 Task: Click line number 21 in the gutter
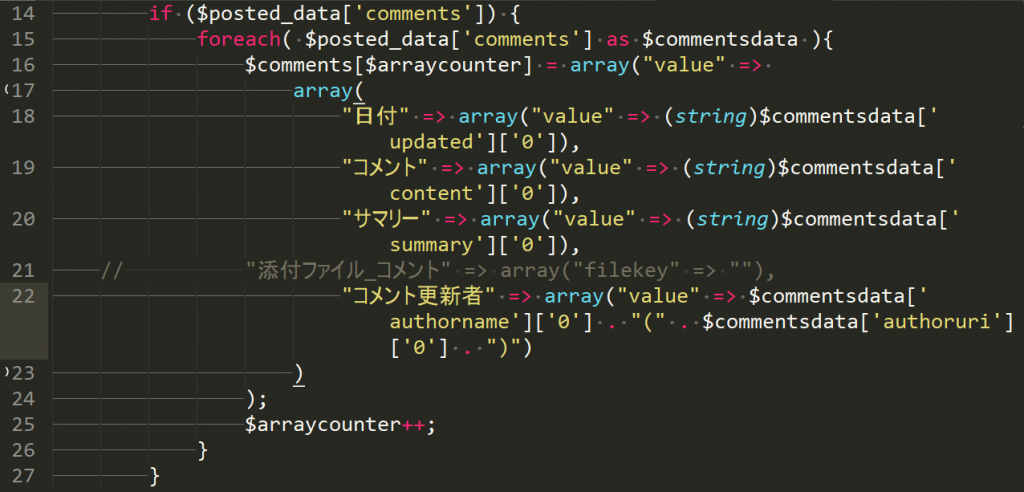point(24,270)
